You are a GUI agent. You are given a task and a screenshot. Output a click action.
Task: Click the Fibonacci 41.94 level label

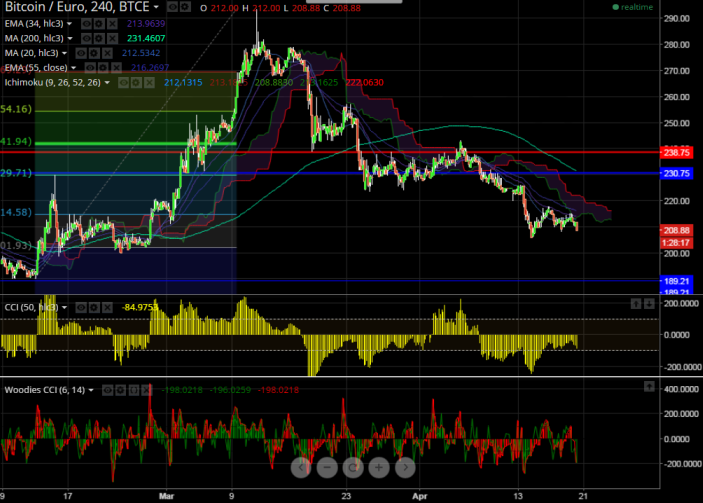(x=16, y=142)
